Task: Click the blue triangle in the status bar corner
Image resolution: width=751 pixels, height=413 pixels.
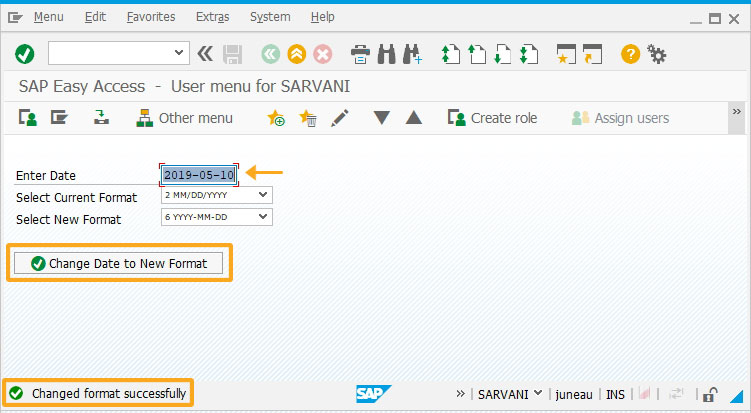Action: coord(736,396)
